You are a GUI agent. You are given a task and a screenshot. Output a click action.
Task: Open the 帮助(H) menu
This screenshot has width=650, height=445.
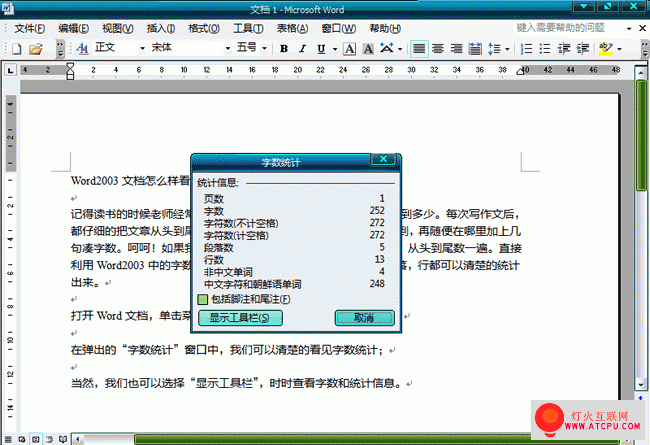pyautogui.click(x=385, y=28)
